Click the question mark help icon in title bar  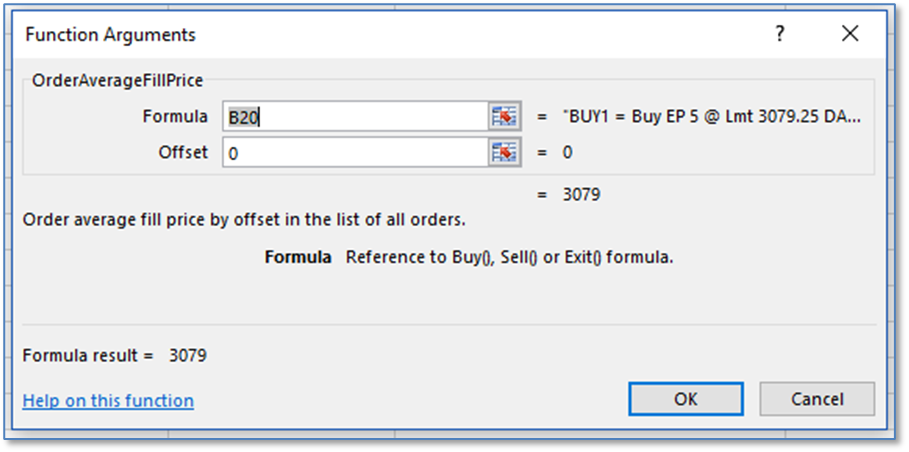point(780,34)
